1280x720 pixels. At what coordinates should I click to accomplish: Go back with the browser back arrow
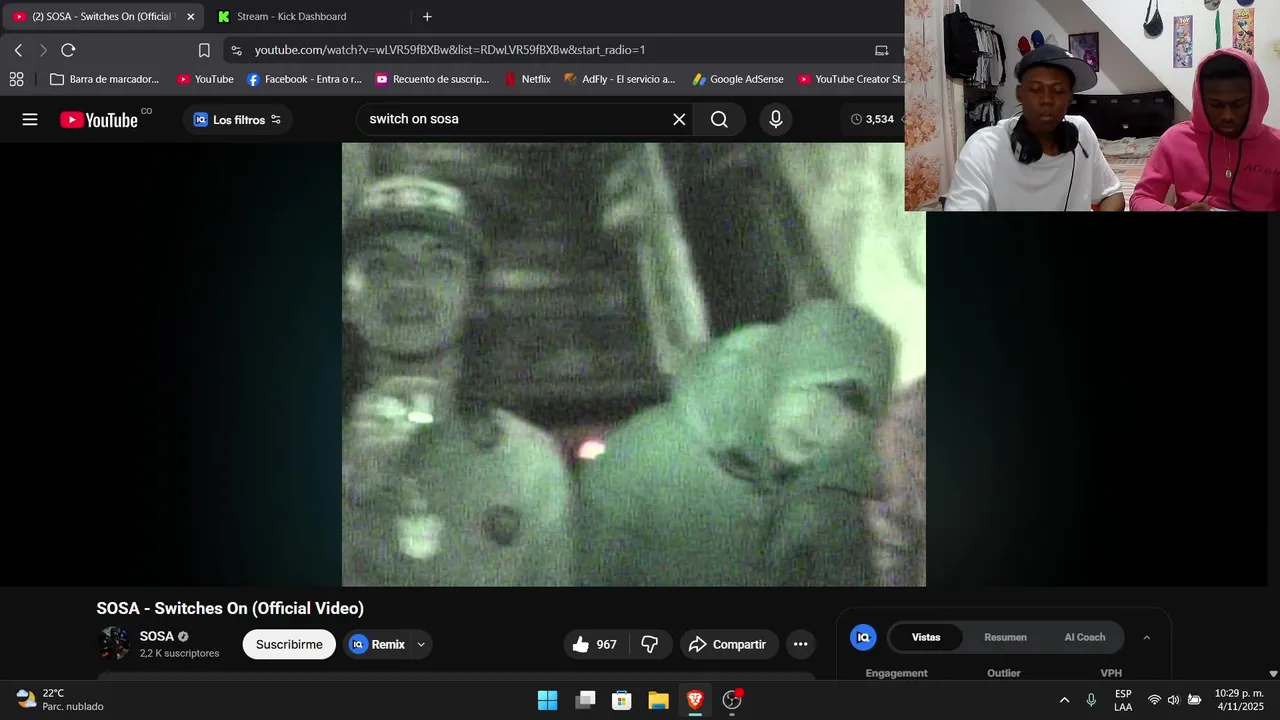click(x=18, y=50)
